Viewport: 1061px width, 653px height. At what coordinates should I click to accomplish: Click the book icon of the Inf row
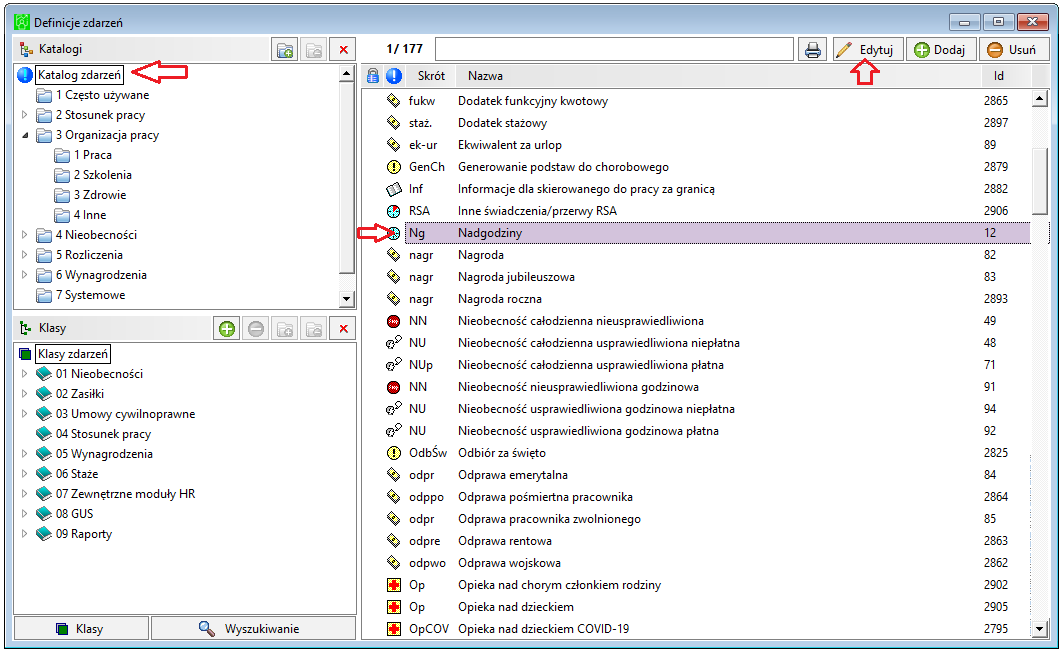click(393, 189)
